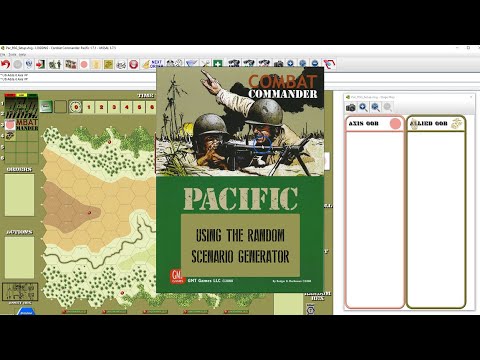480x360 pixels.
Task: Click the Actions discard box
Action: click(x=19, y=257)
